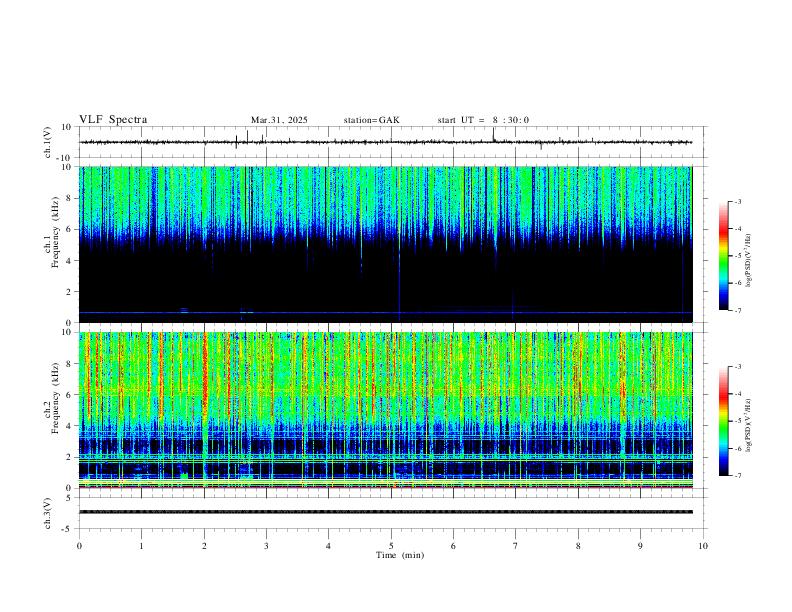This screenshot has width=792, height=612.
Task: Click the "2" kHz tick on ch.1 frequency axis
Action: 69,291
